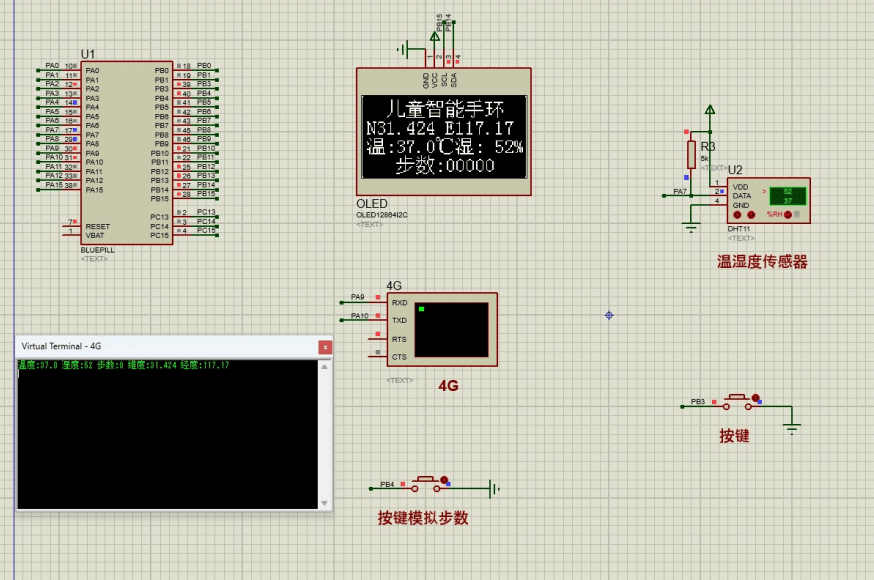
Task: Click the 温湿度传感器 text label
Action: coord(761,262)
